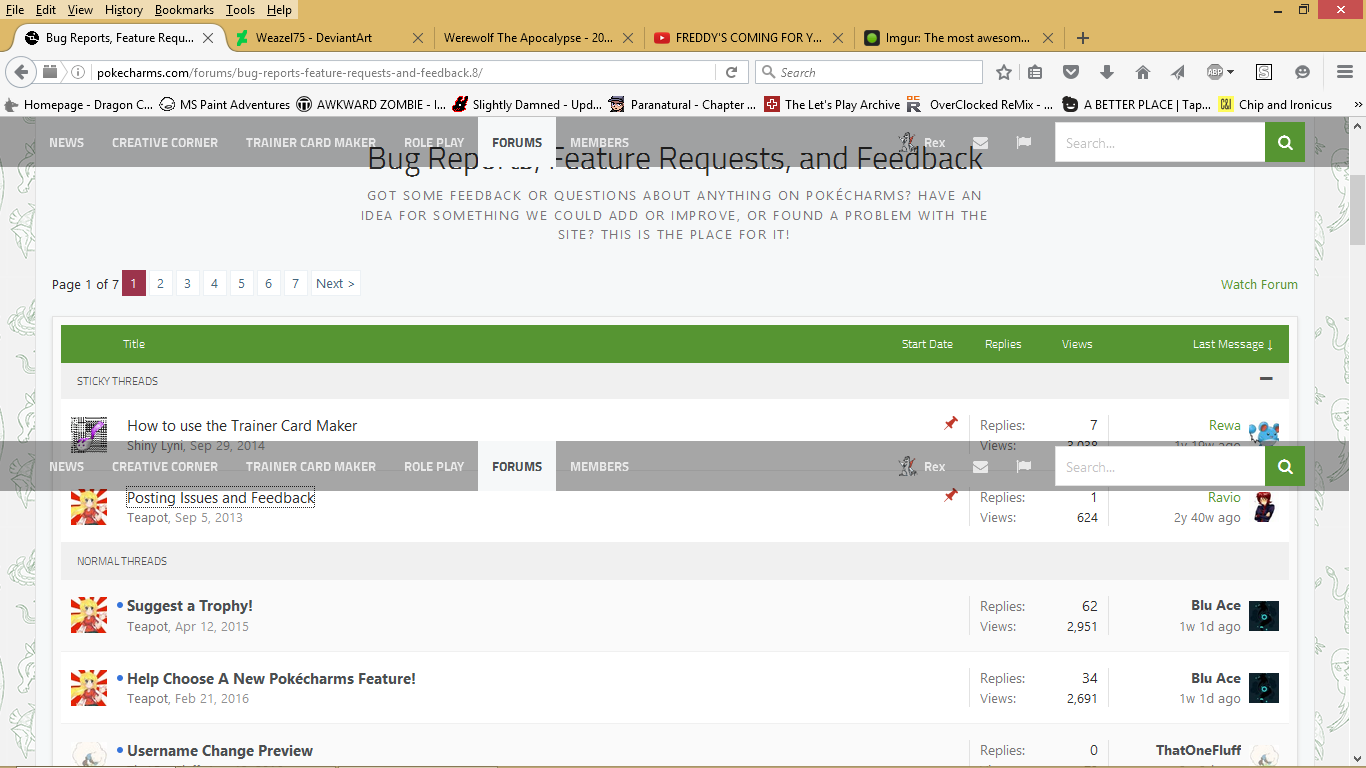Open the Help menu

[279, 10]
